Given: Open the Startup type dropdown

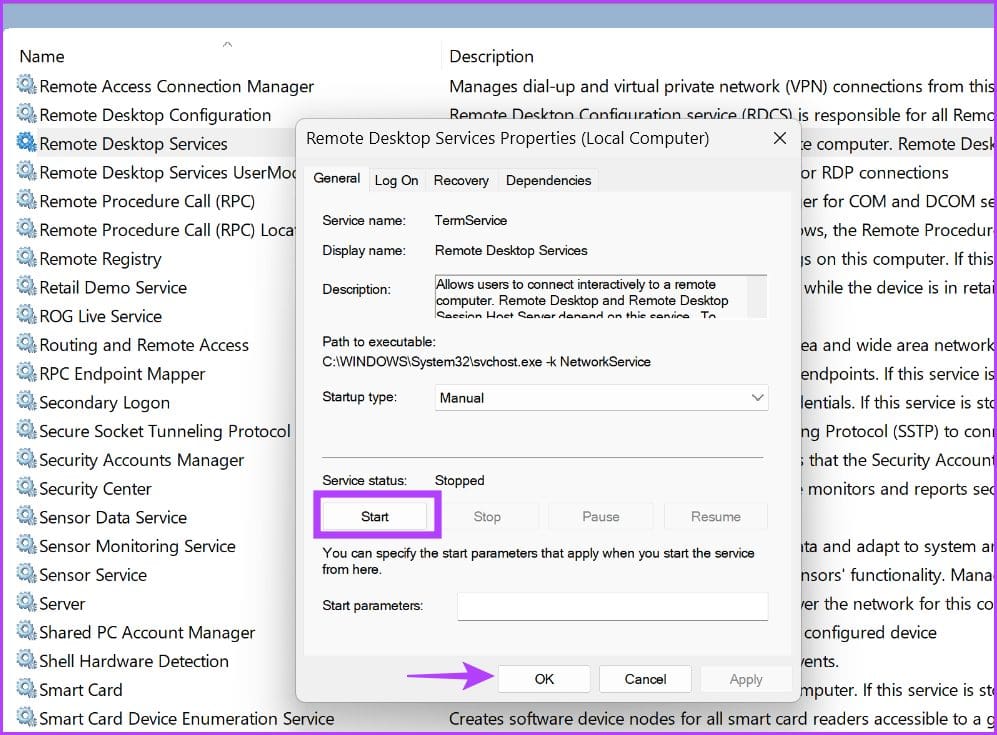Looking at the screenshot, I should click(602, 398).
